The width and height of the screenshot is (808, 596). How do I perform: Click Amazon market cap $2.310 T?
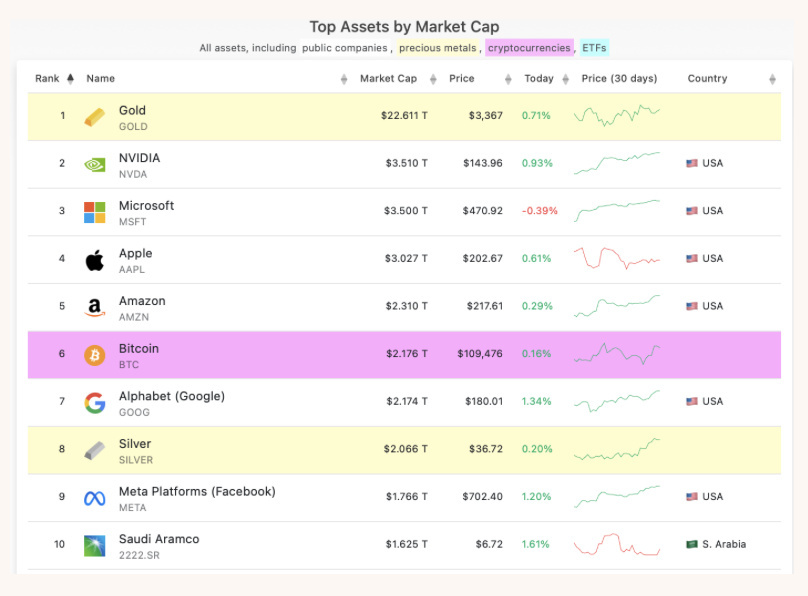407,306
